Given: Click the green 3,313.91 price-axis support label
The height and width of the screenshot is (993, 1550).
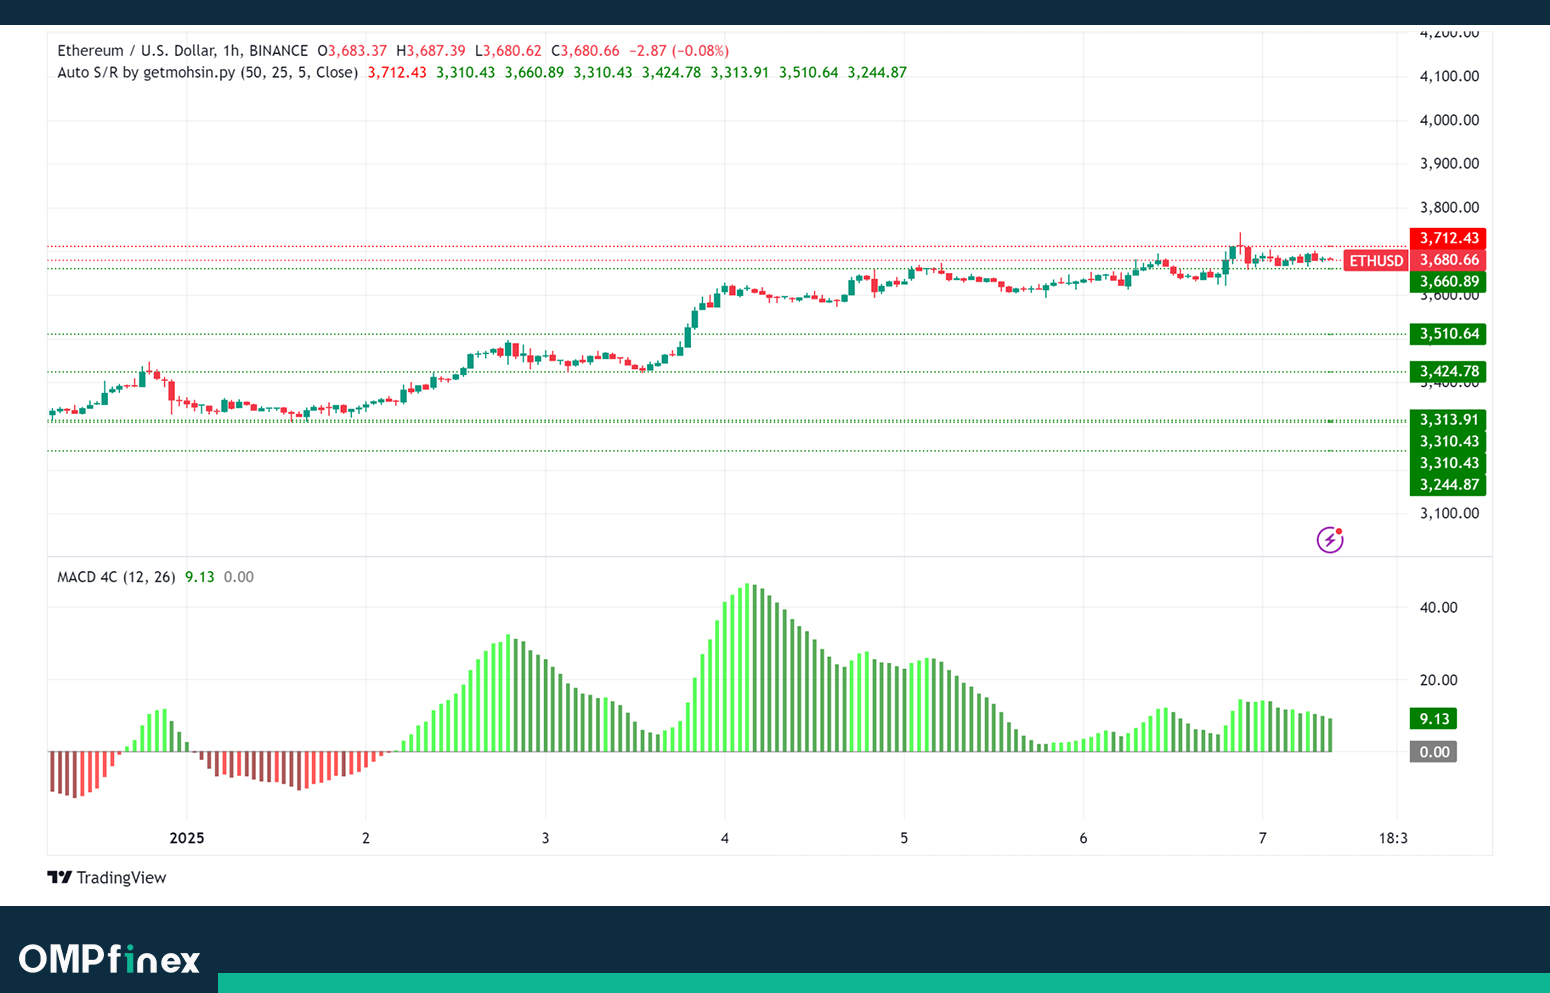Looking at the screenshot, I should pyautogui.click(x=1448, y=420).
